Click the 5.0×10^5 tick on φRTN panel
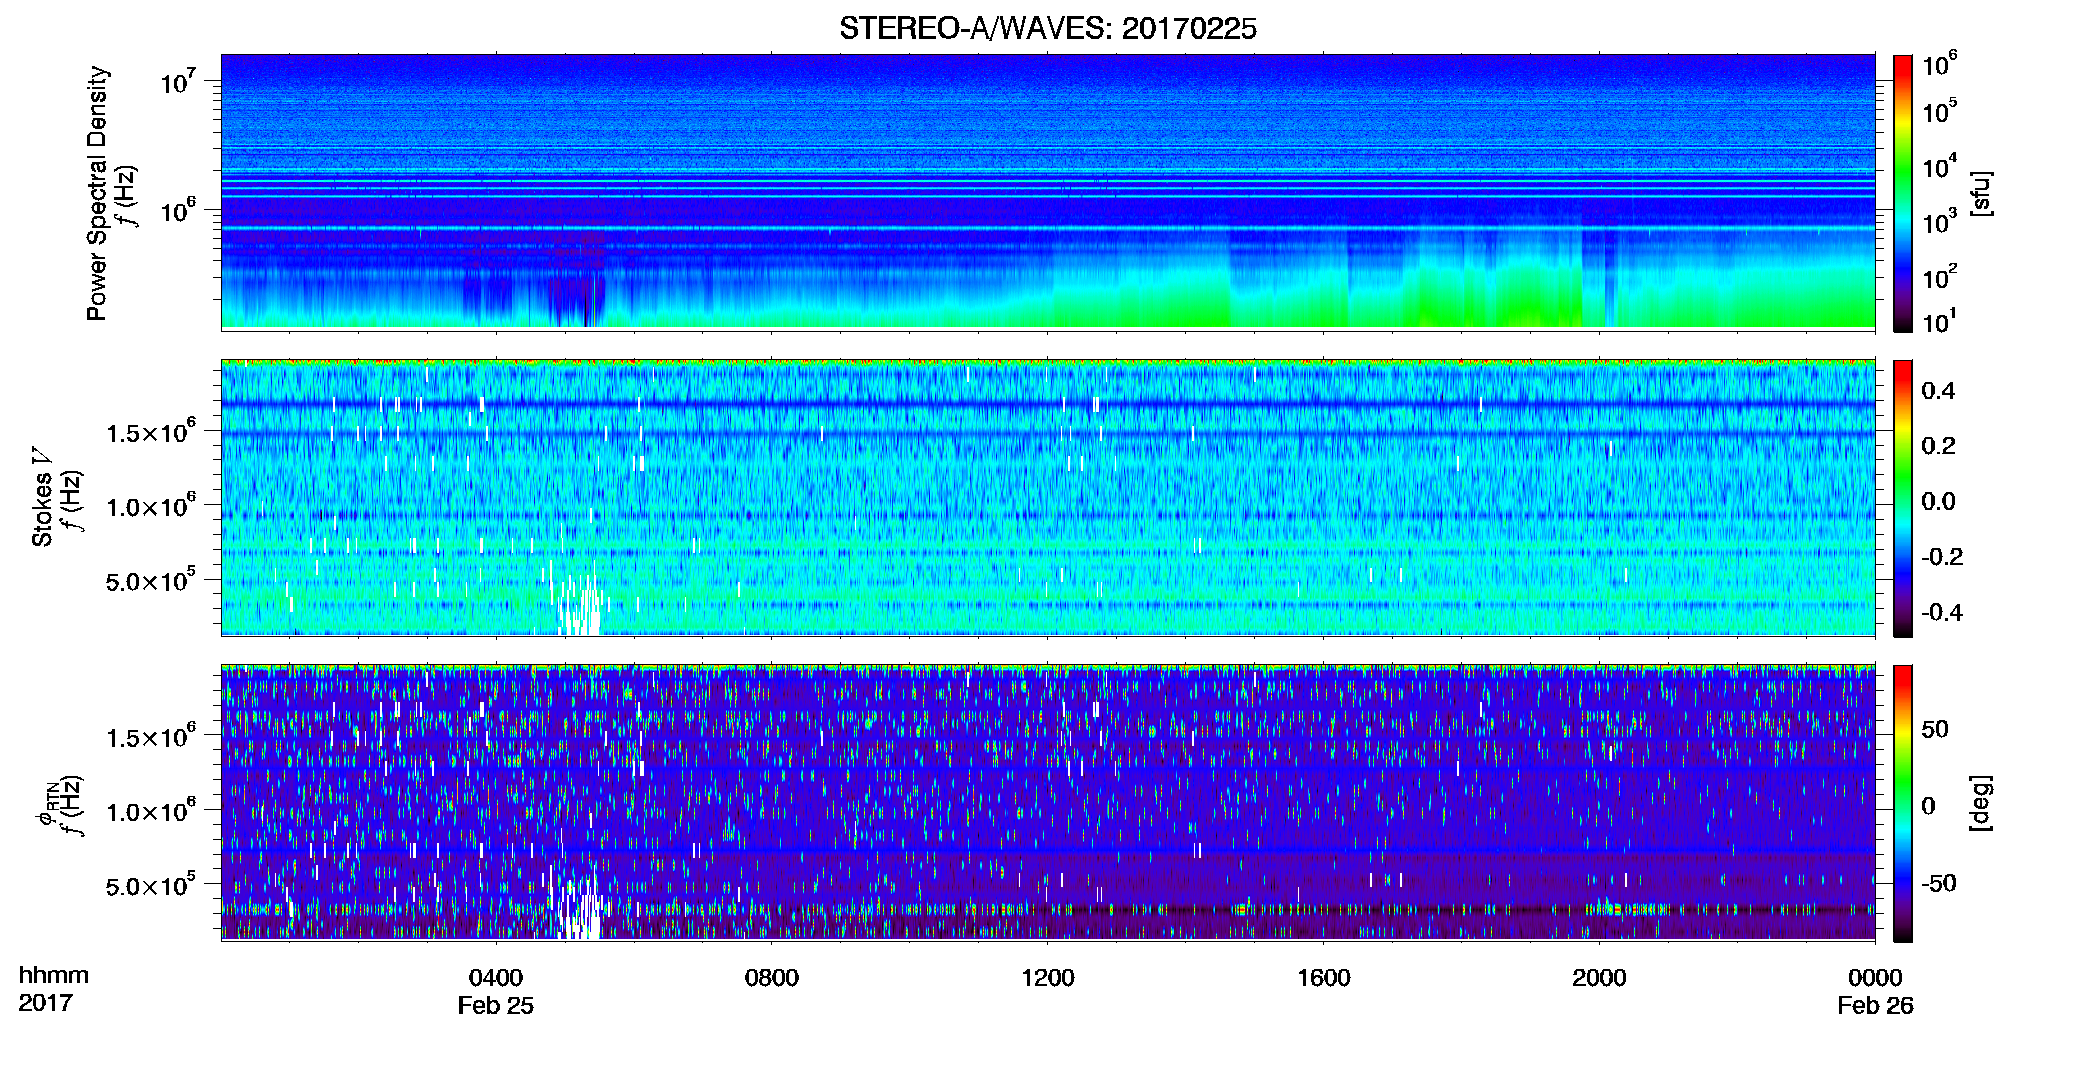The width and height of the screenshot is (2096, 1080). [x=151, y=884]
